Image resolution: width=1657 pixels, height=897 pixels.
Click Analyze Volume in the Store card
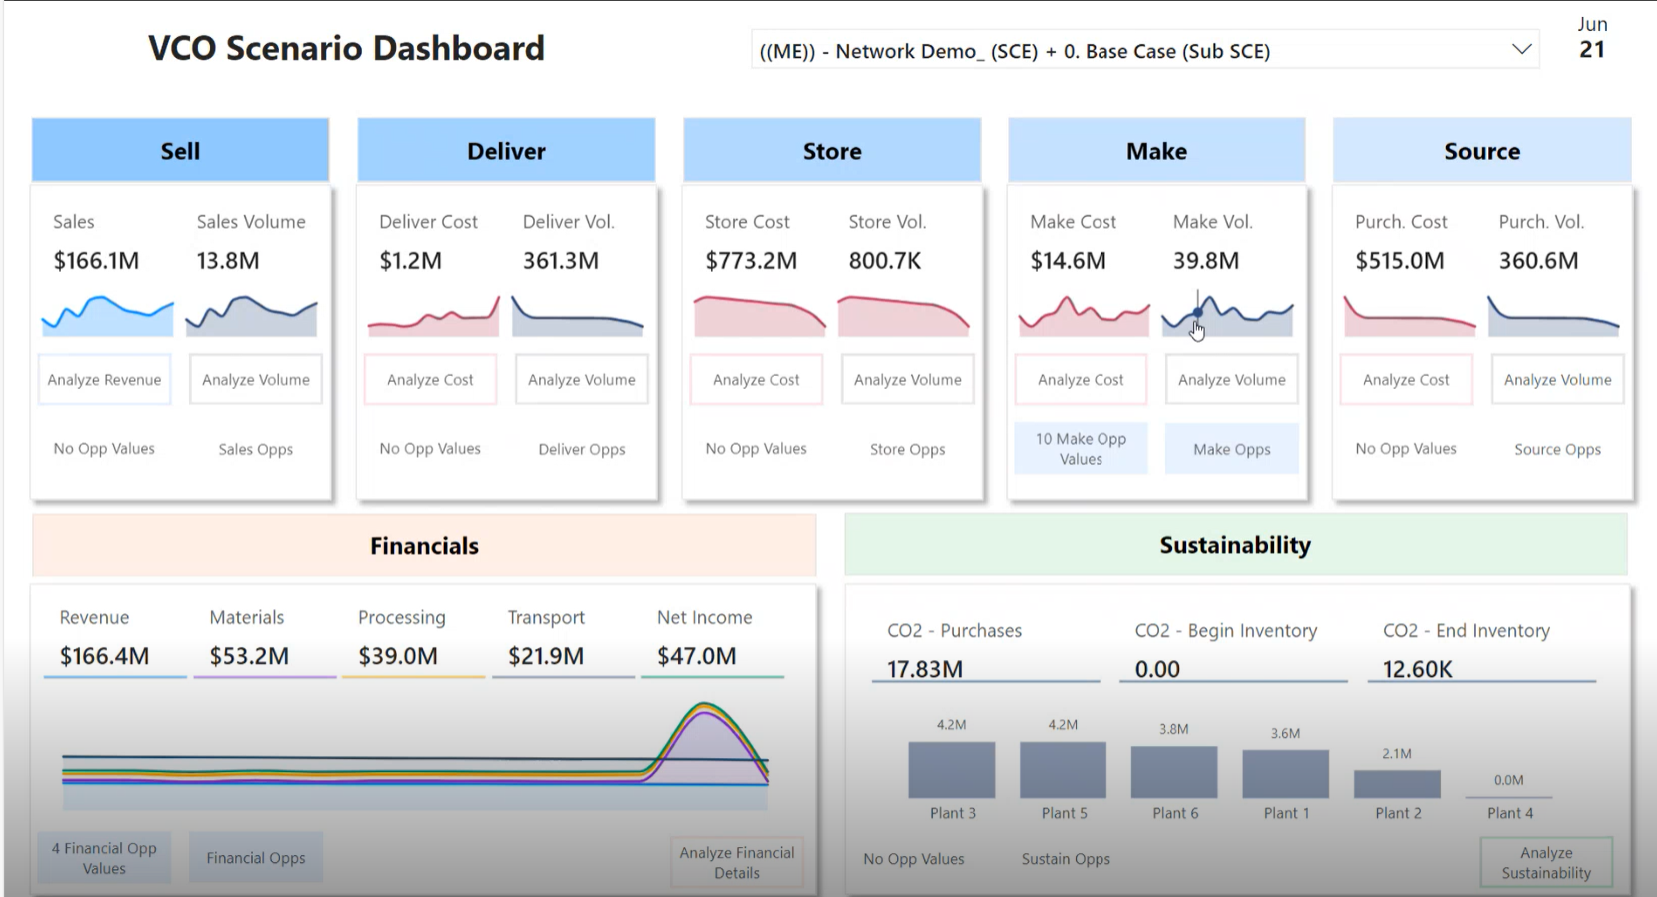point(907,380)
